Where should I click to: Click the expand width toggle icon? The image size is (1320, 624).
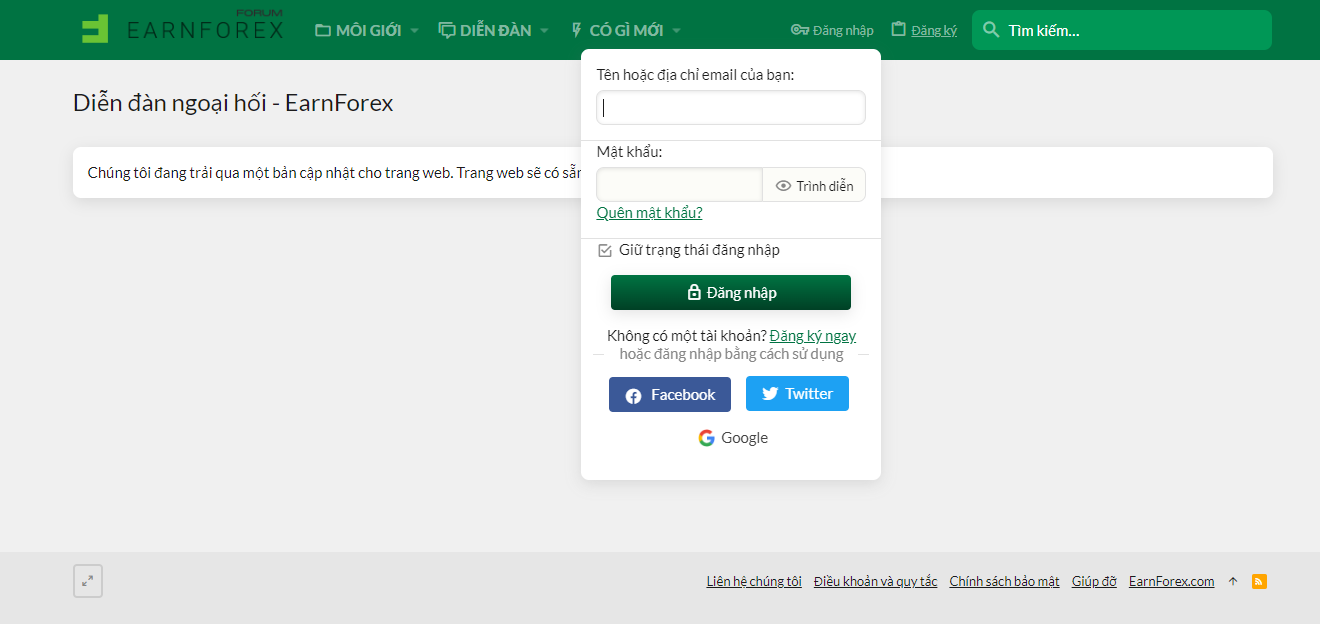coord(88,581)
